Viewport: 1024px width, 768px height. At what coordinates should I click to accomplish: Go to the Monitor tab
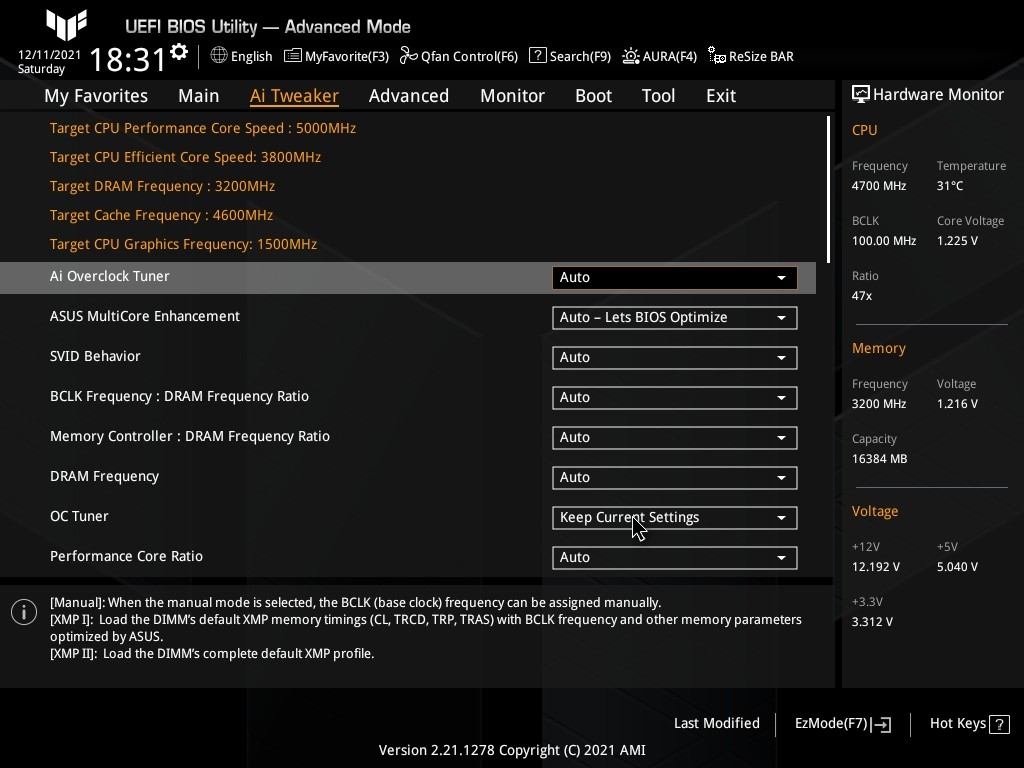point(512,96)
